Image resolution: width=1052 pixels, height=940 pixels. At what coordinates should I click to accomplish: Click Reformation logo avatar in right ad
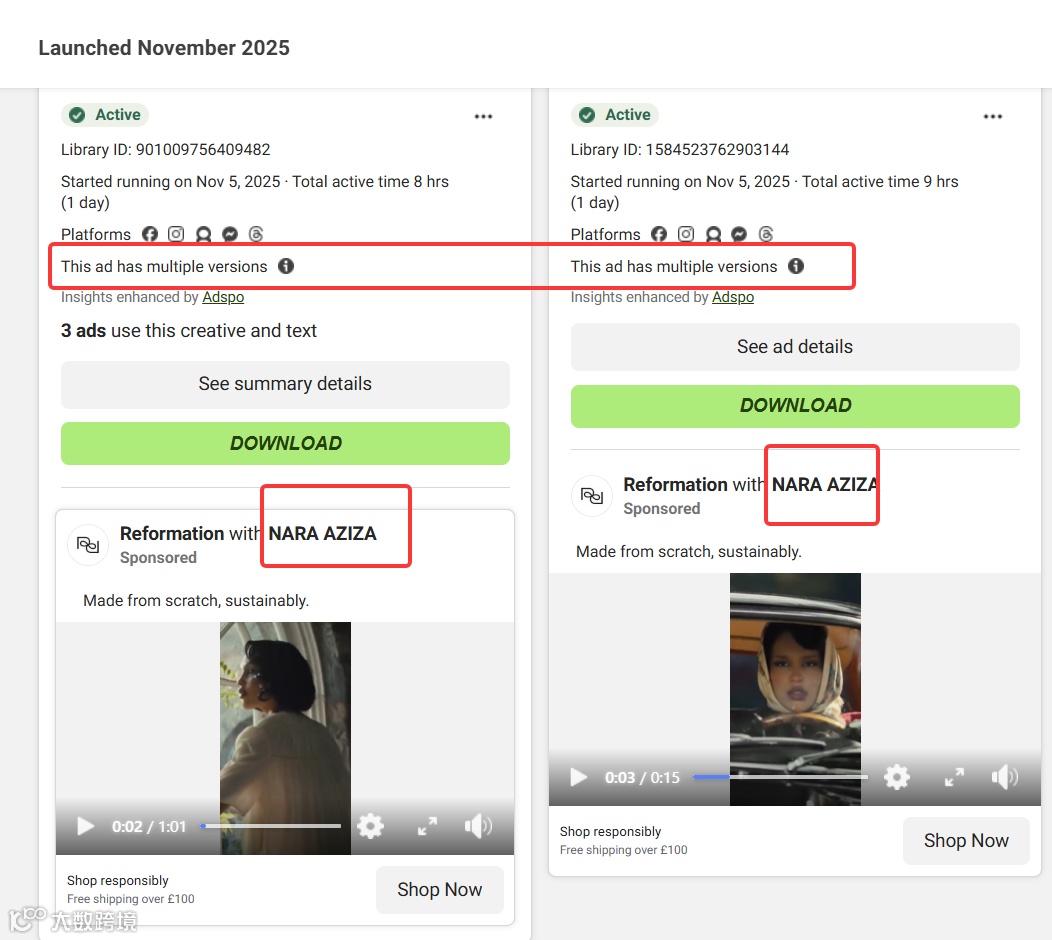click(x=592, y=496)
